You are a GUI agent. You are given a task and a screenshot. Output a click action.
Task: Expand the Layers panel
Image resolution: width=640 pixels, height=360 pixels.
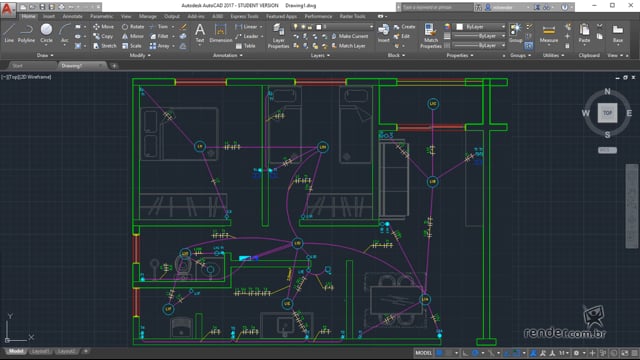[x=320, y=55]
